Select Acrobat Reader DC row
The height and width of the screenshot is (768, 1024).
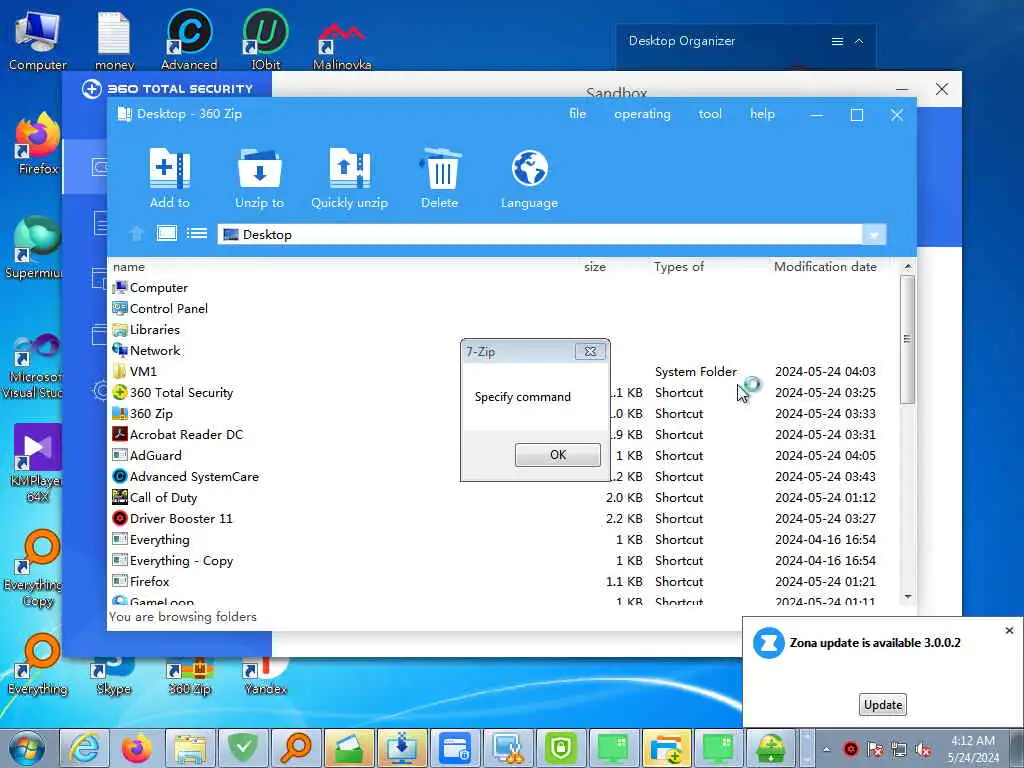click(503, 434)
